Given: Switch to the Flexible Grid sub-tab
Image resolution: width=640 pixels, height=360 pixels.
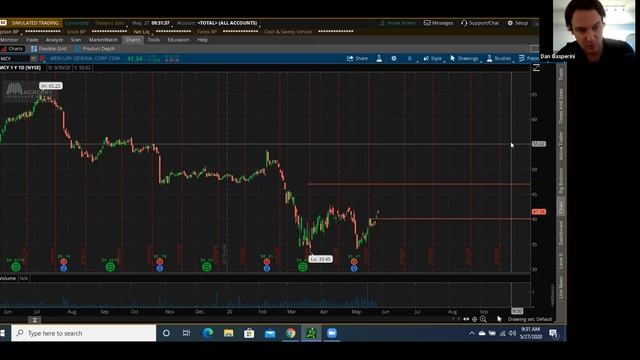Looking at the screenshot, I should click(49, 49).
